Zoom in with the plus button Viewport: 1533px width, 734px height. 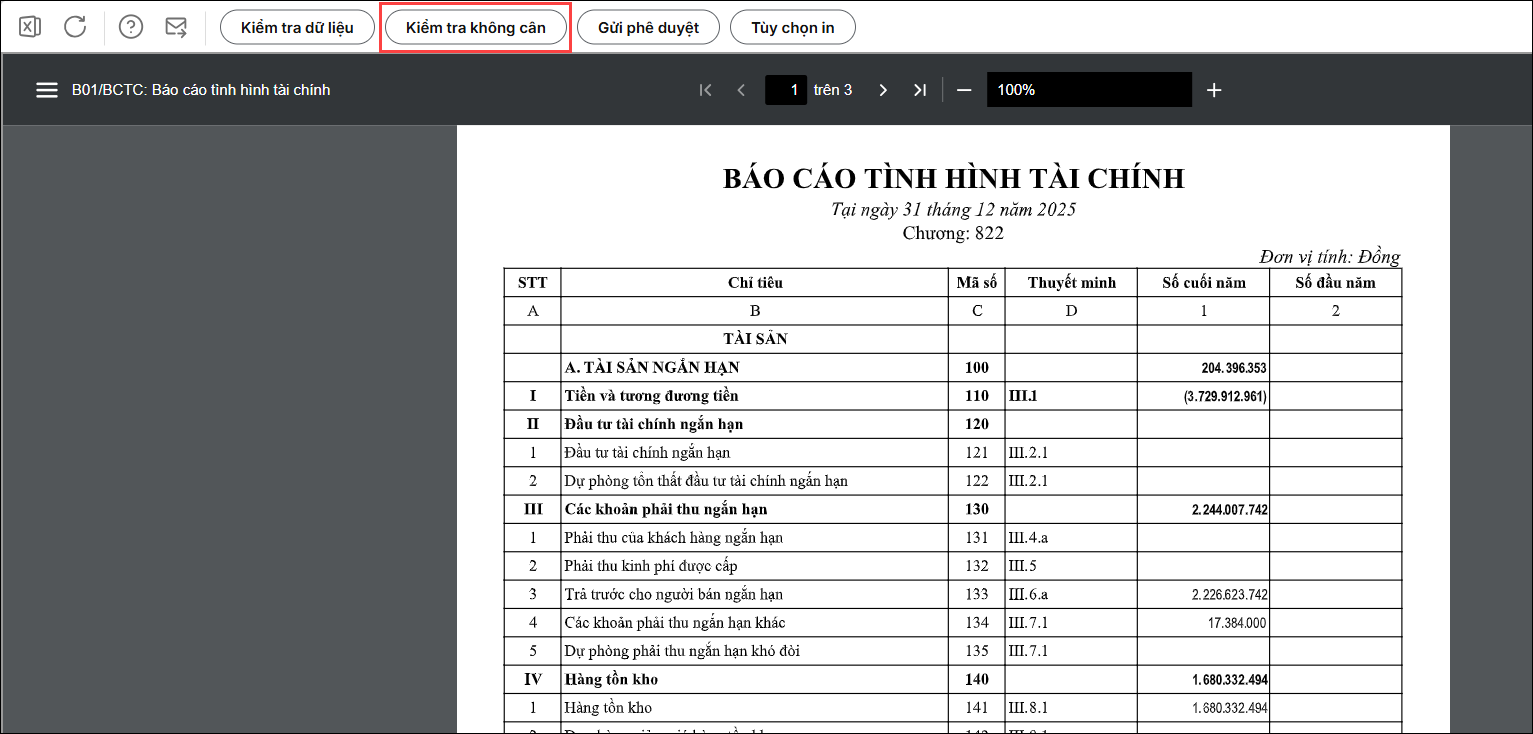coord(1214,90)
